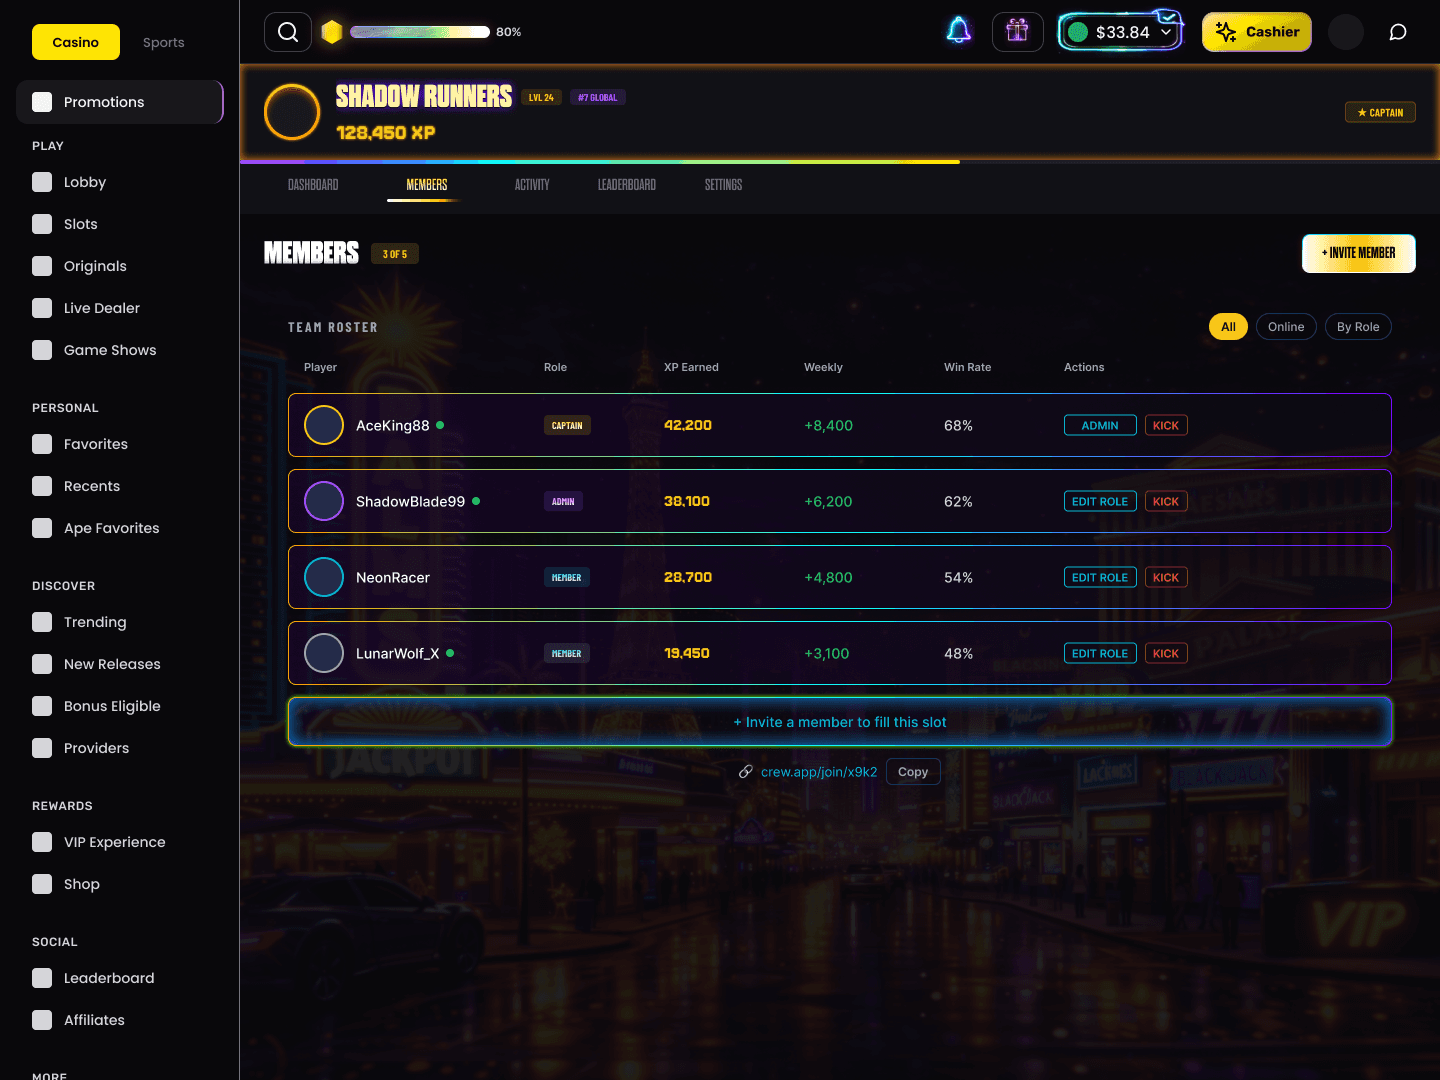Image resolution: width=1440 pixels, height=1080 pixels.
Task: Open the gift box rewards icon
Action: coord(1018,32)
